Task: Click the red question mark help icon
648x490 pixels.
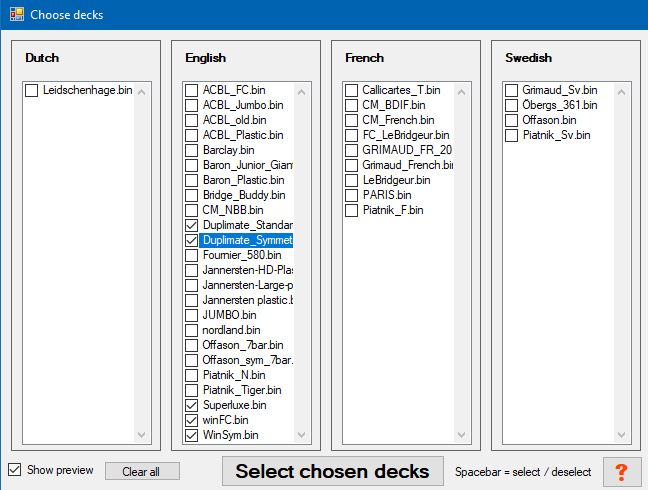Action: (621, 472)
